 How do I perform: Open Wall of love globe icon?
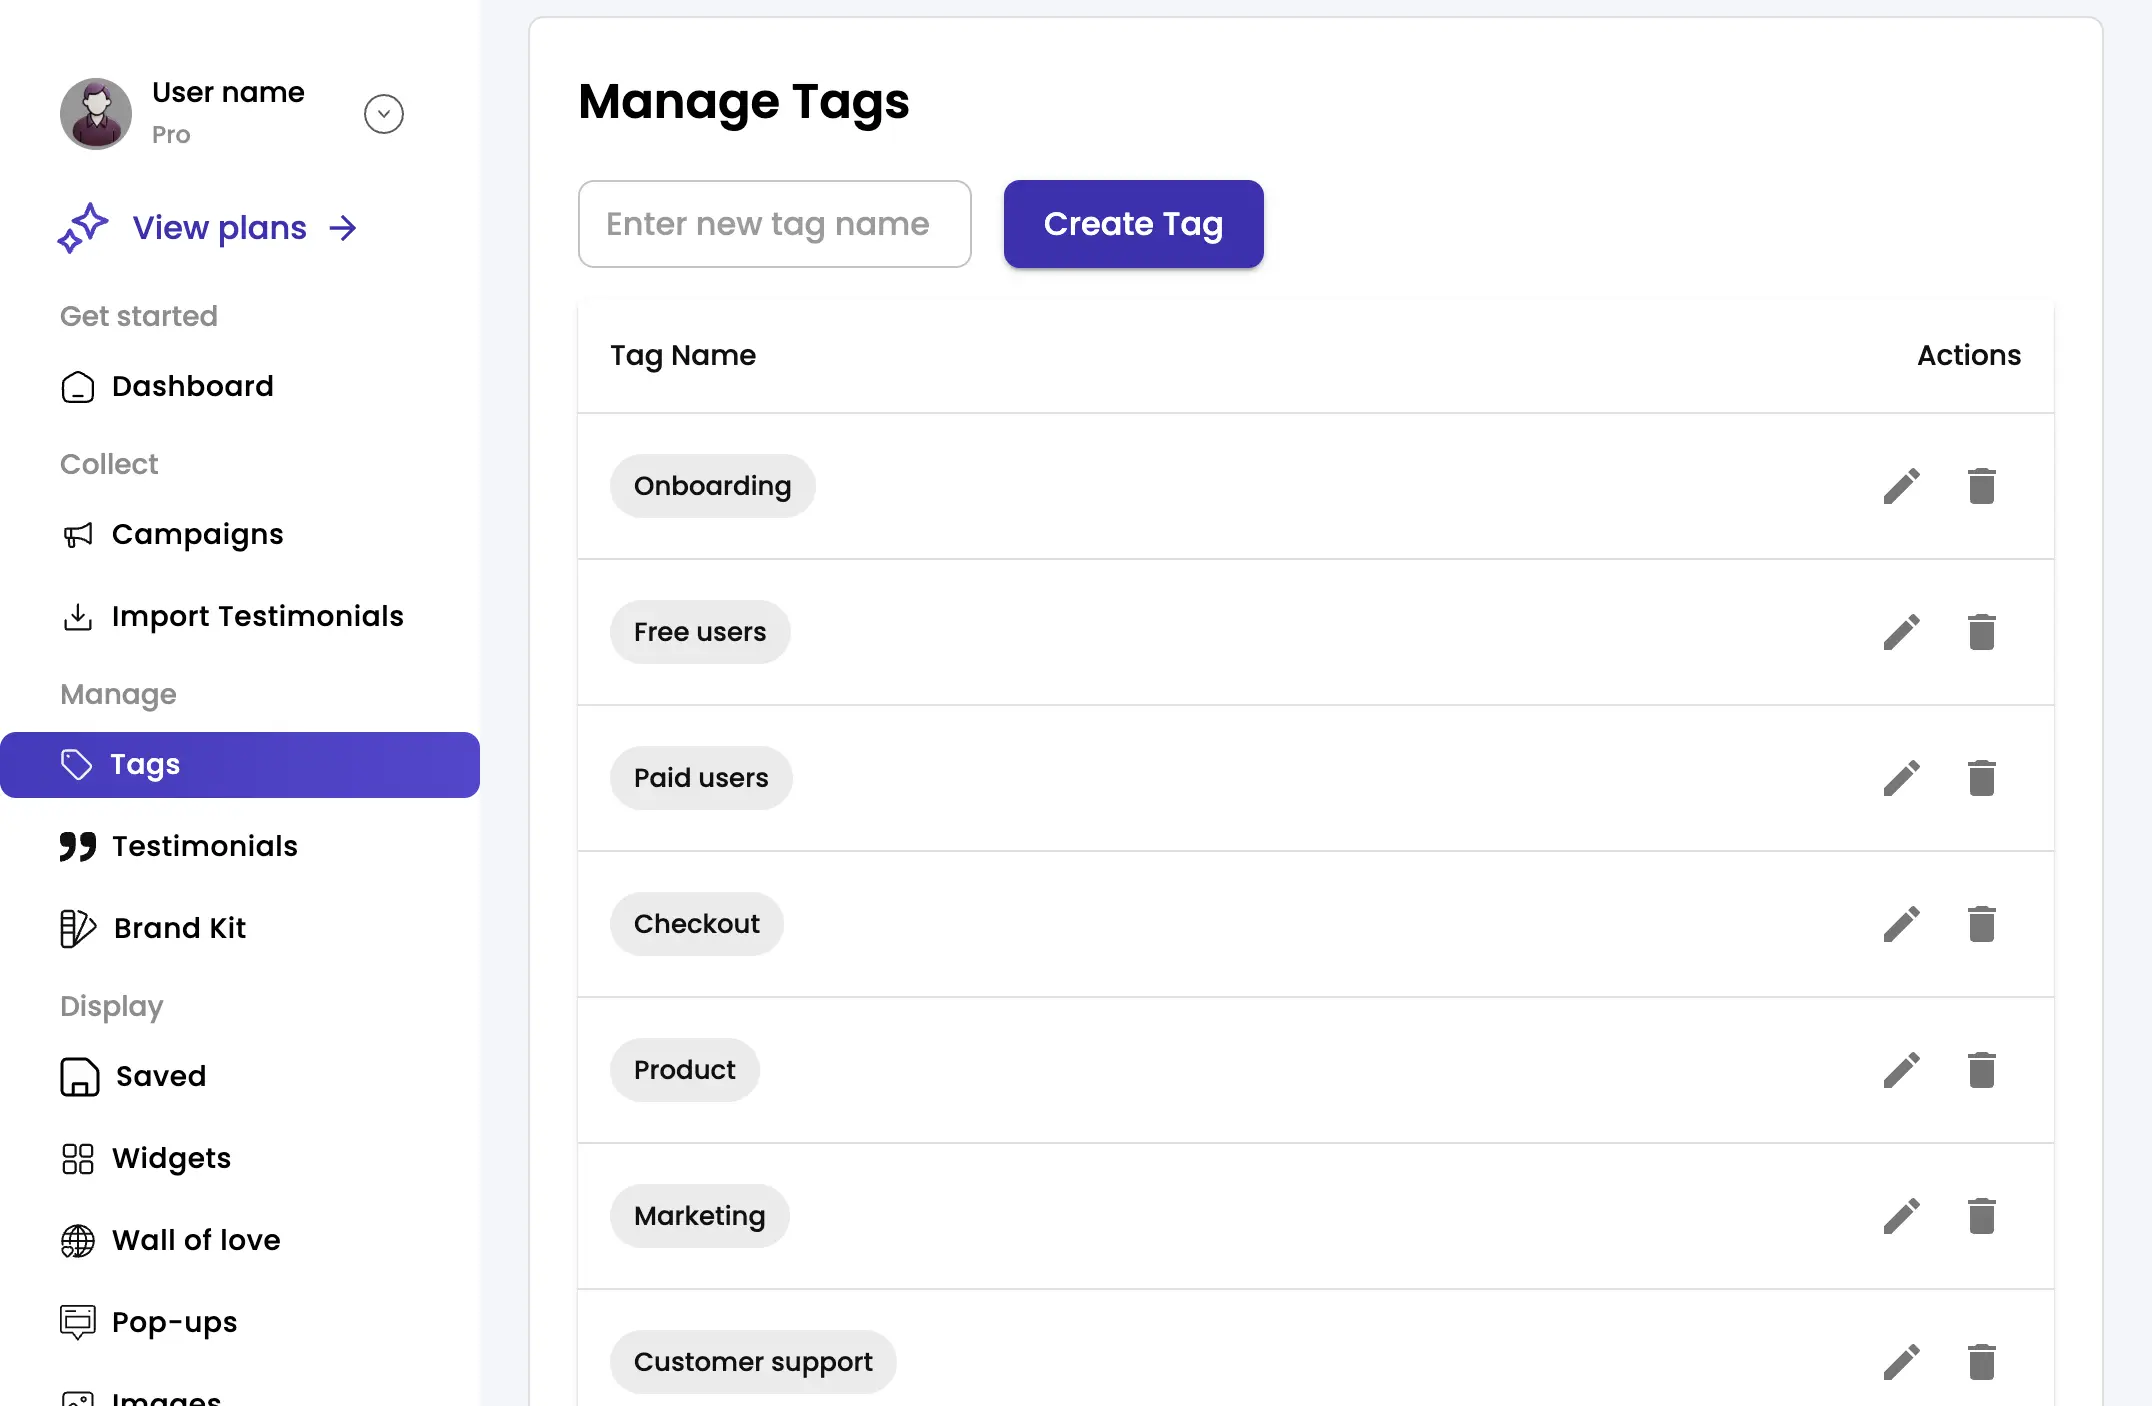(x=76, y=1240)
